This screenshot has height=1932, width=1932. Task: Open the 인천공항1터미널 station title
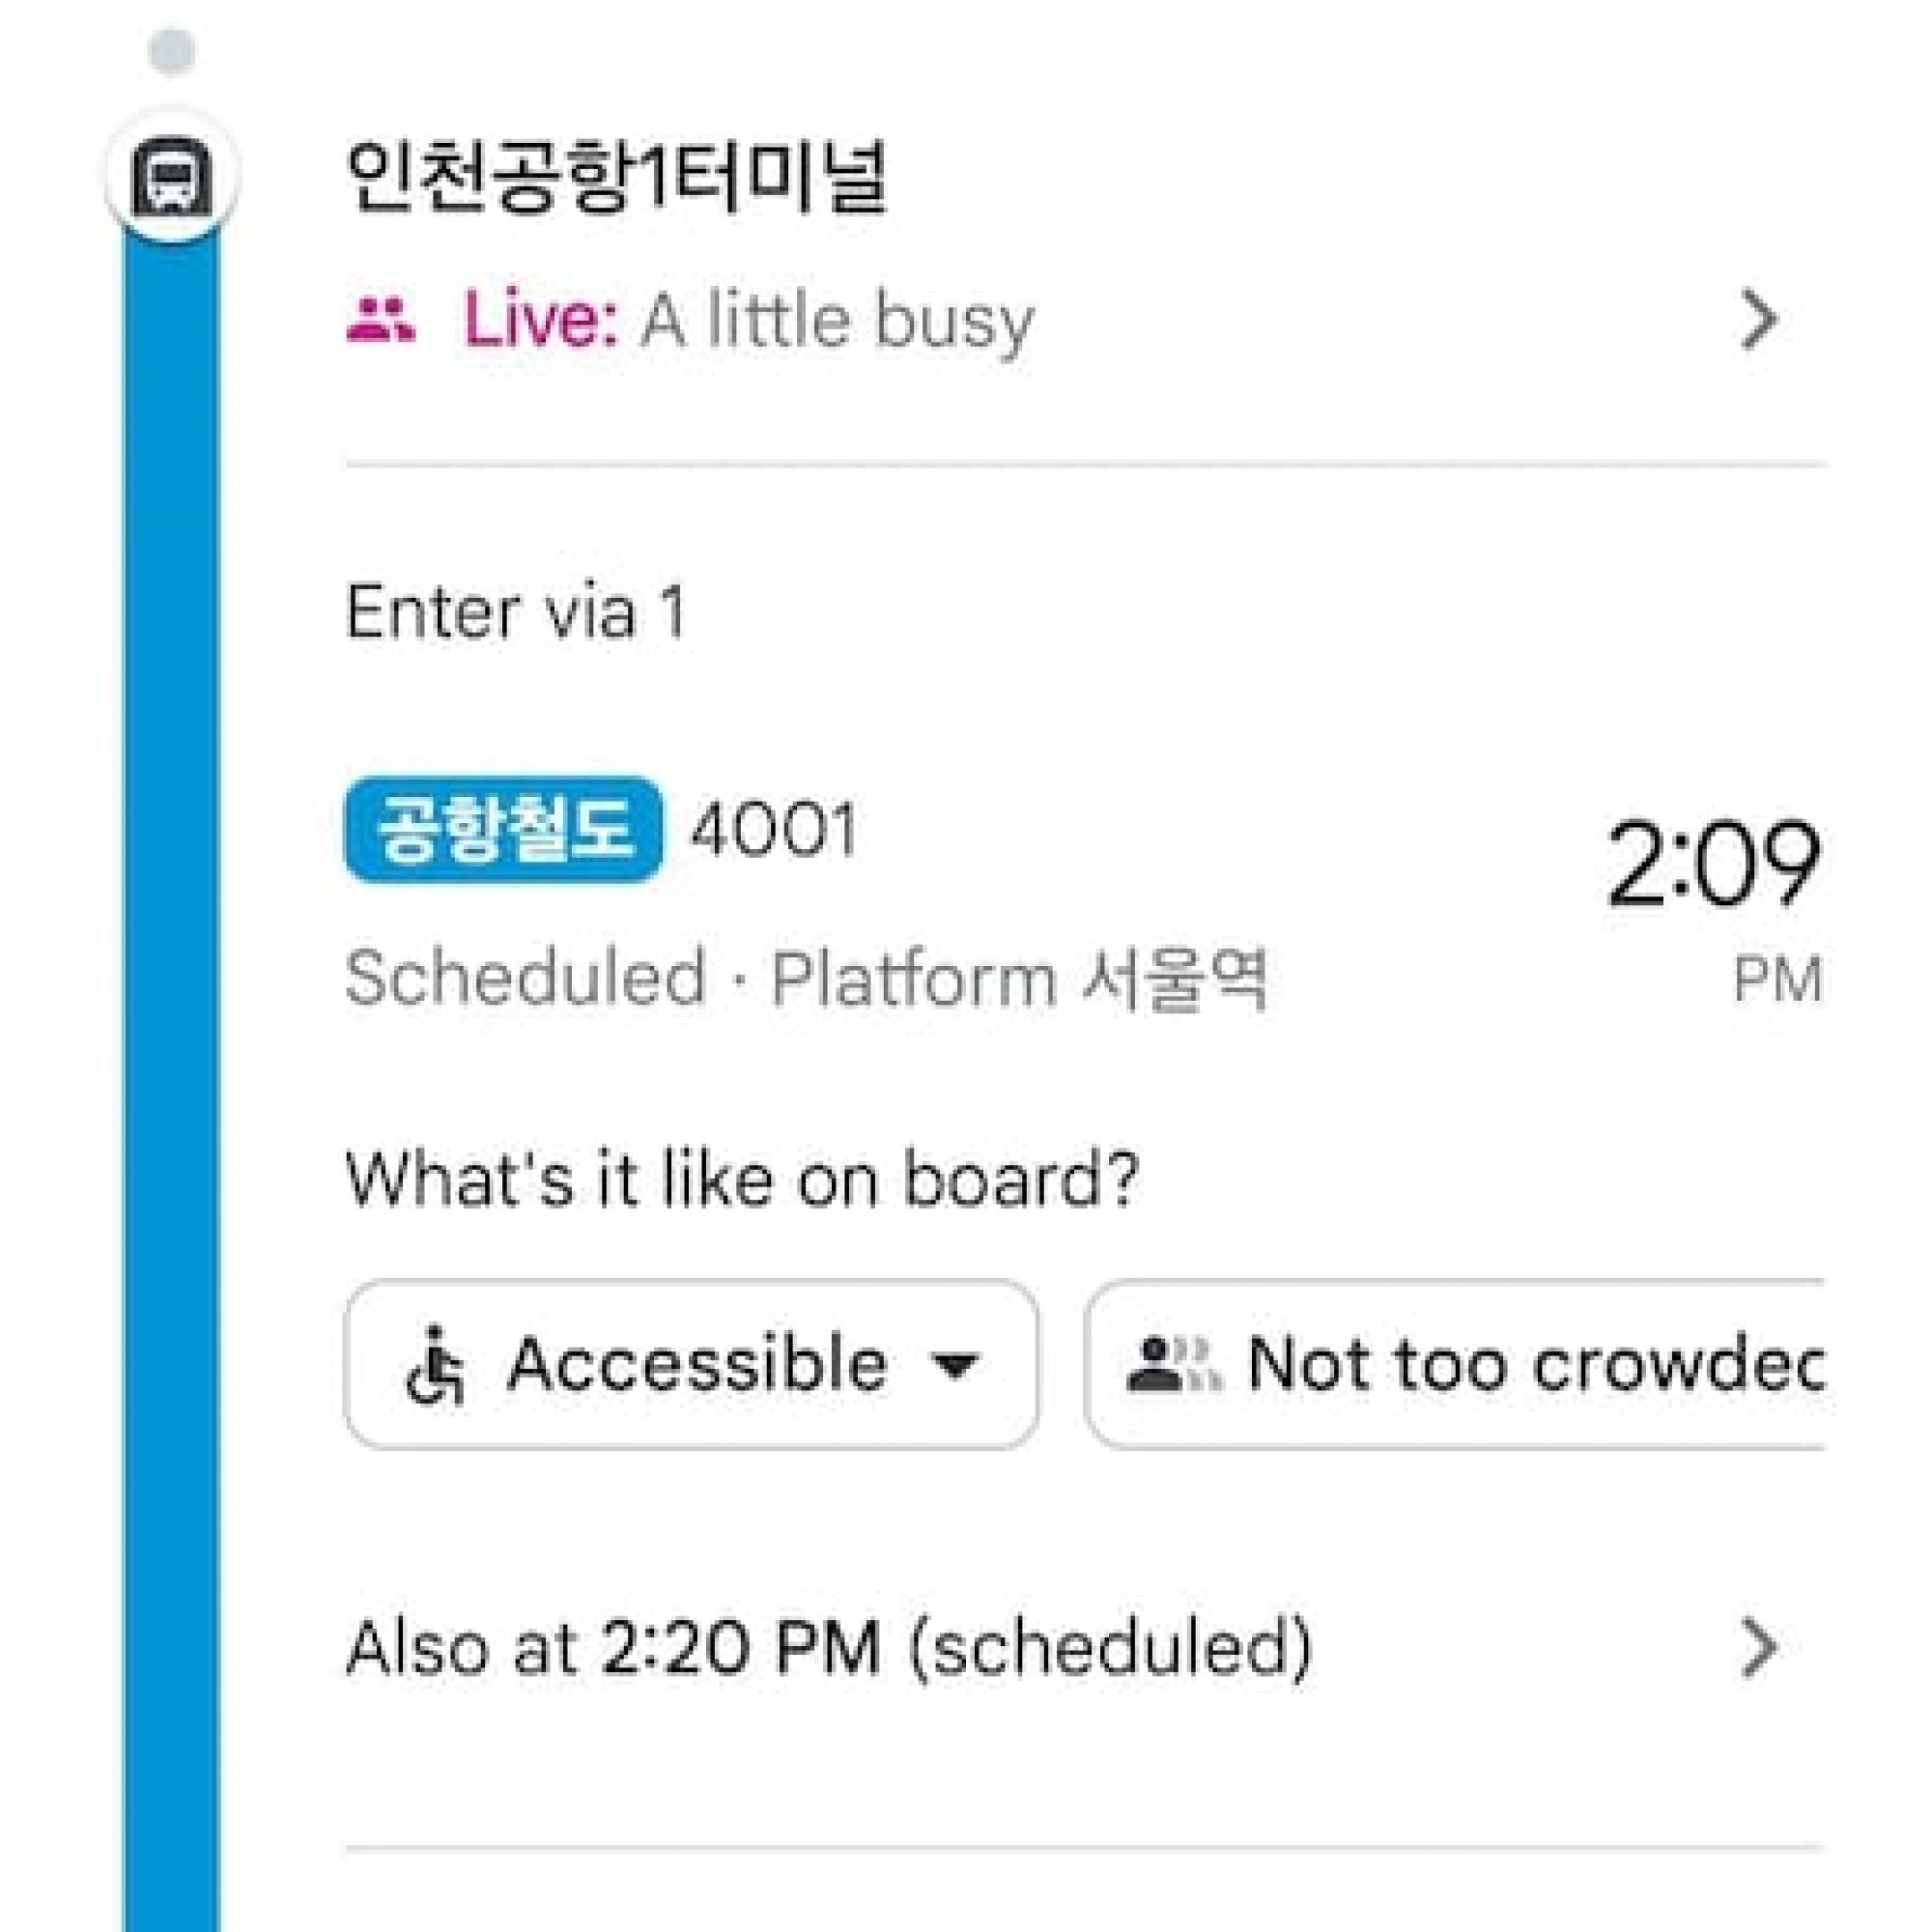pyautogui.click(x=615, y=177)
